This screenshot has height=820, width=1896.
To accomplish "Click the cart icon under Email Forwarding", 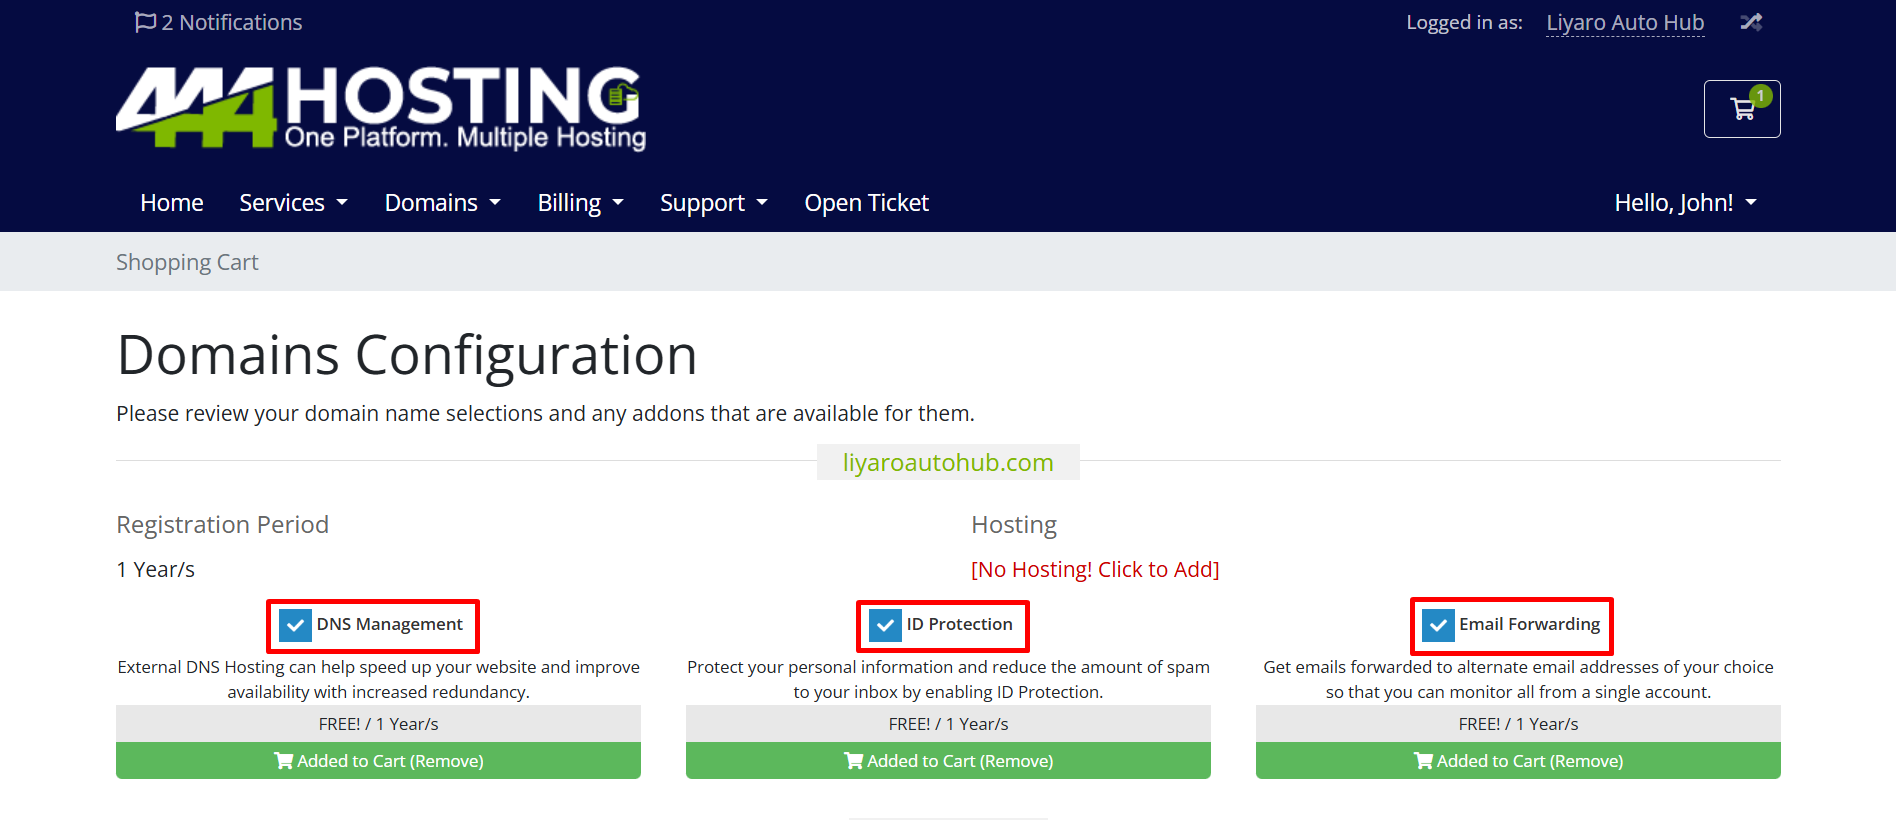I will tap(1423, 761).
